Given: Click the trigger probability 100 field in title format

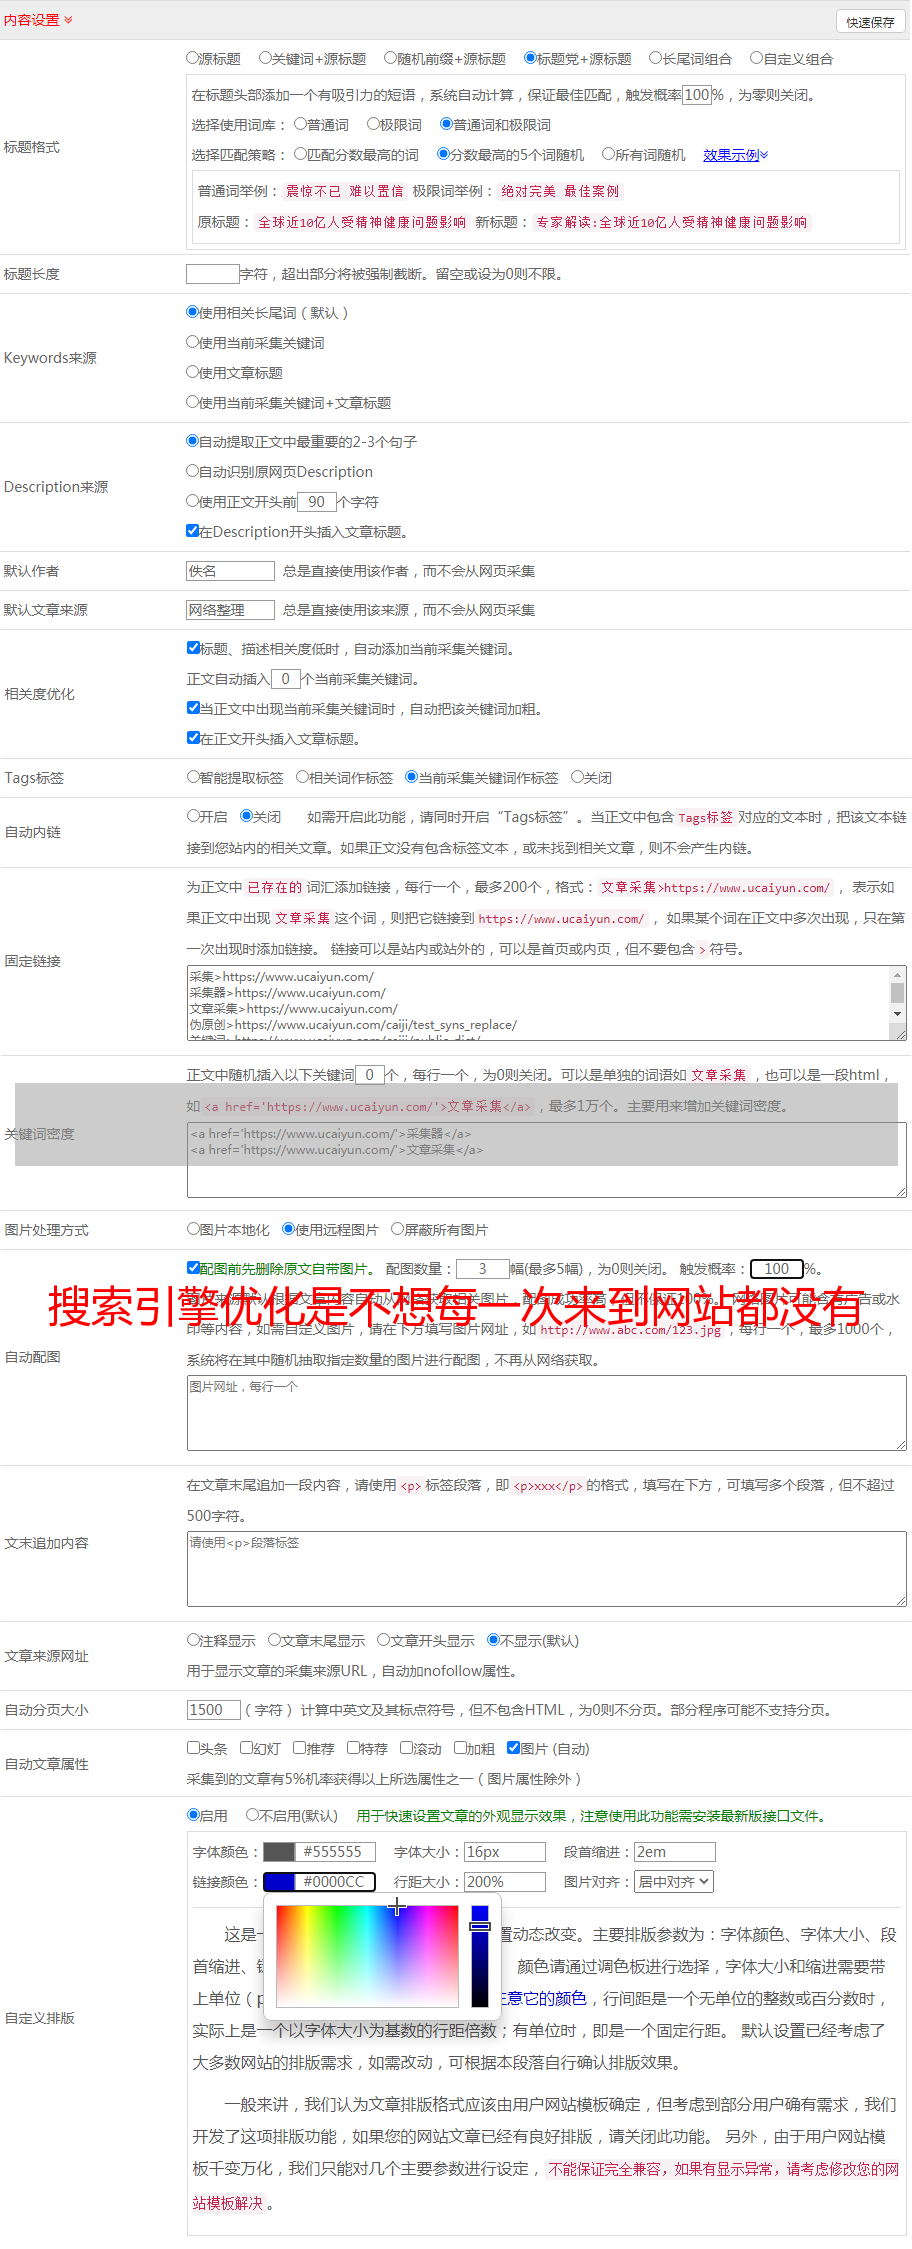Looking at the screenshot, I should pyautogui.click(x=697, y=95).
